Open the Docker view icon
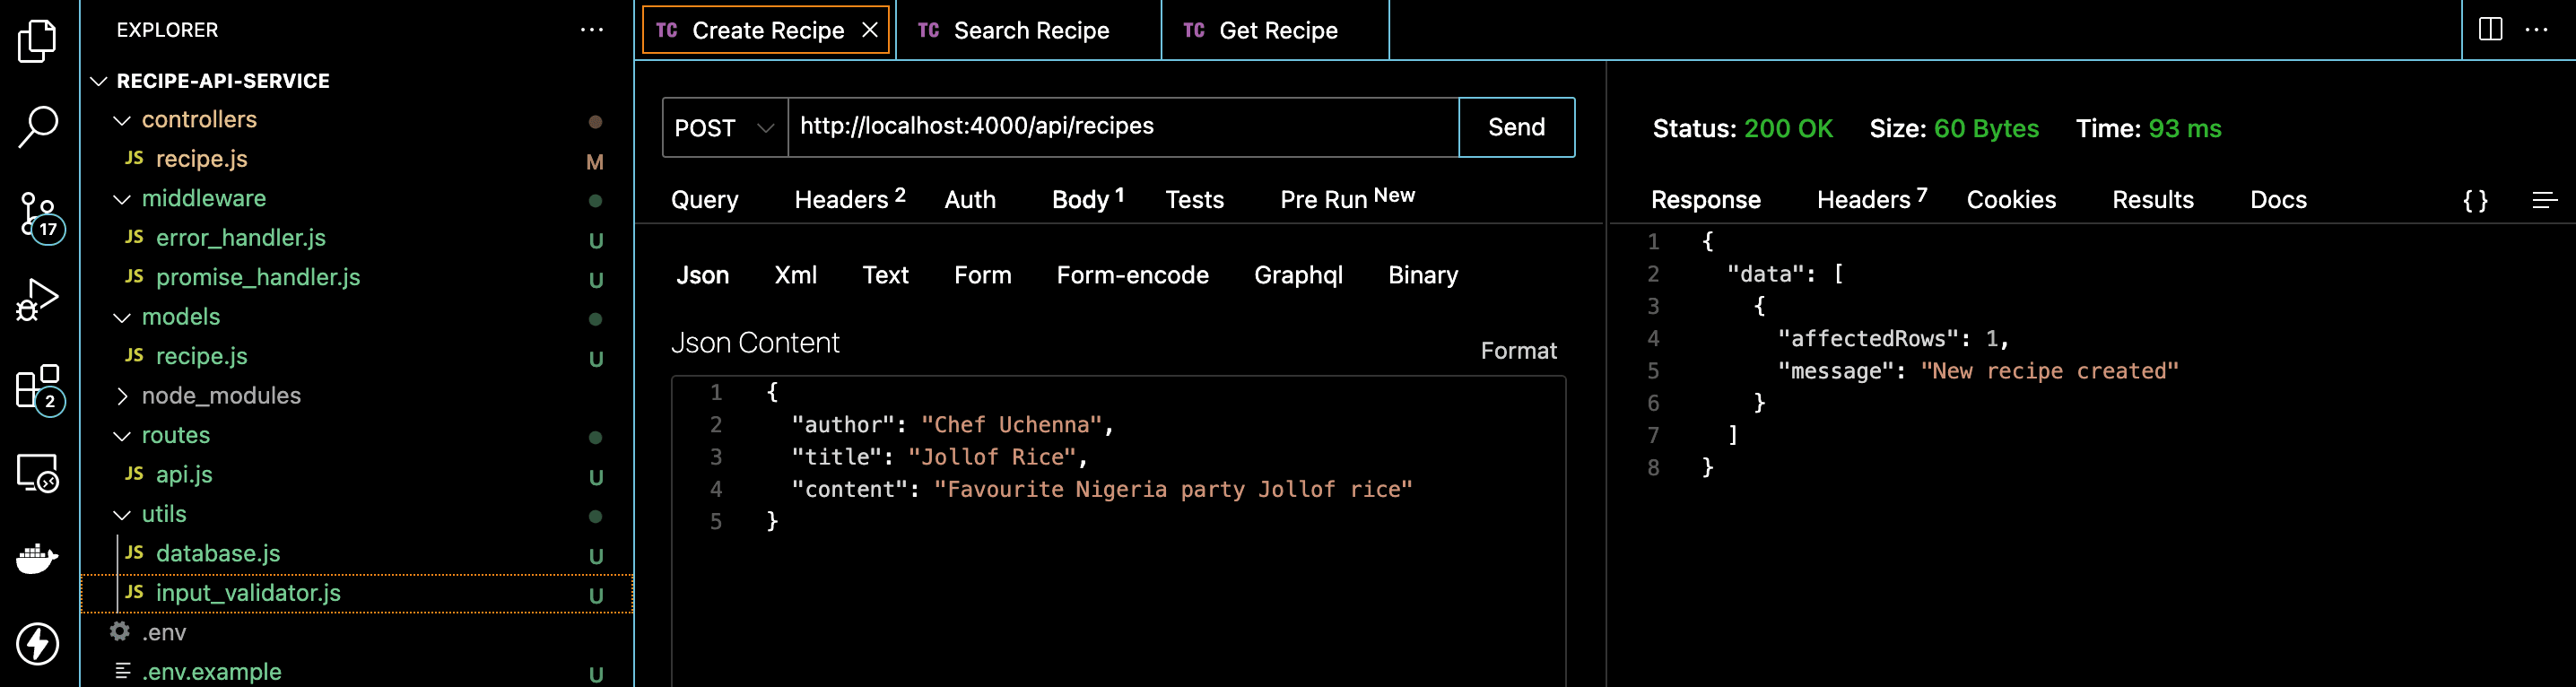This screenshot has height=687, width=2576. (x=38, y=558)
